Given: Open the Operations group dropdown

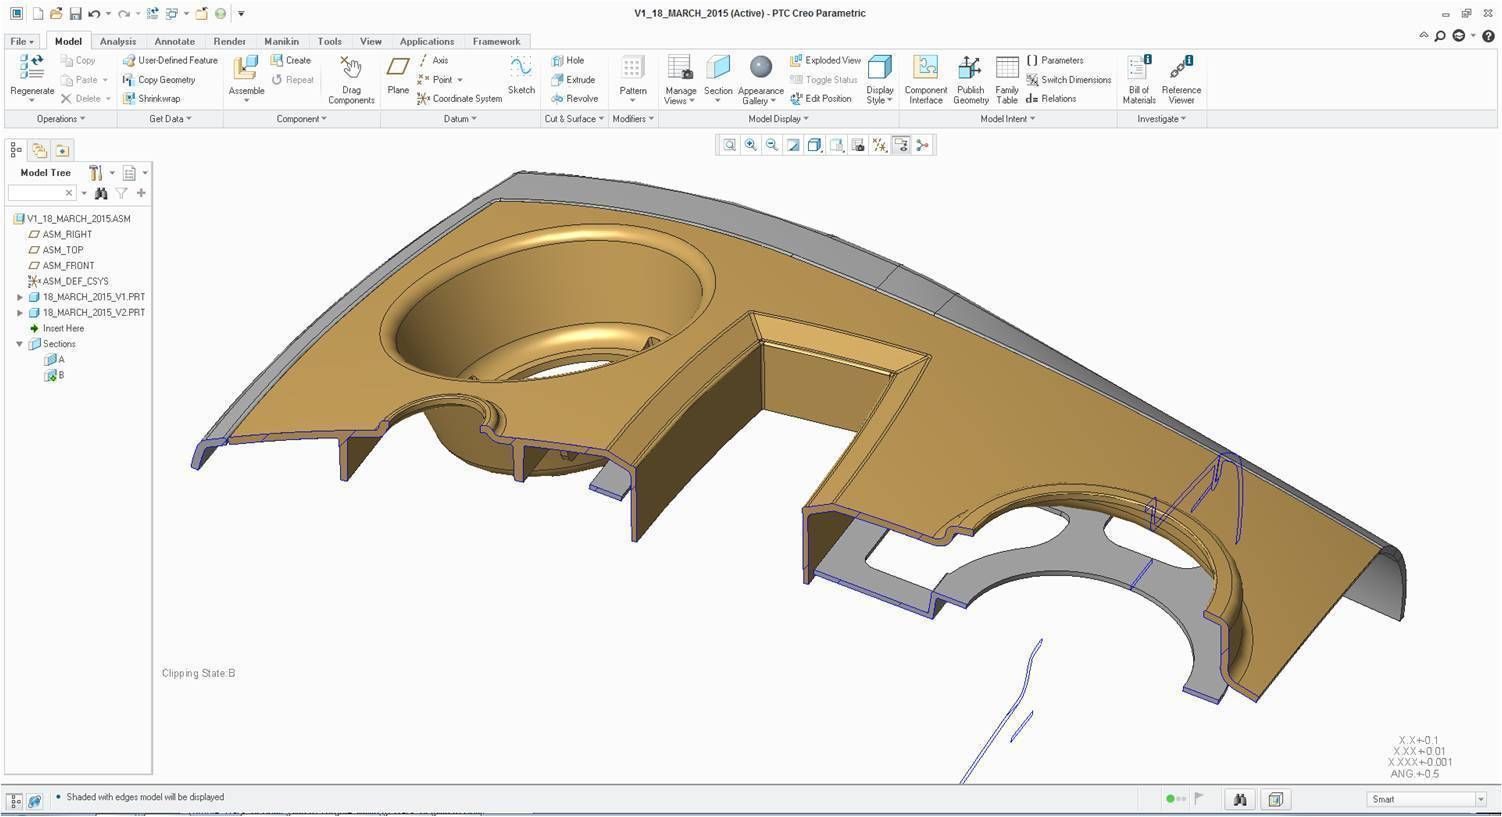Looking at the screenshot, I should point(61,119).
